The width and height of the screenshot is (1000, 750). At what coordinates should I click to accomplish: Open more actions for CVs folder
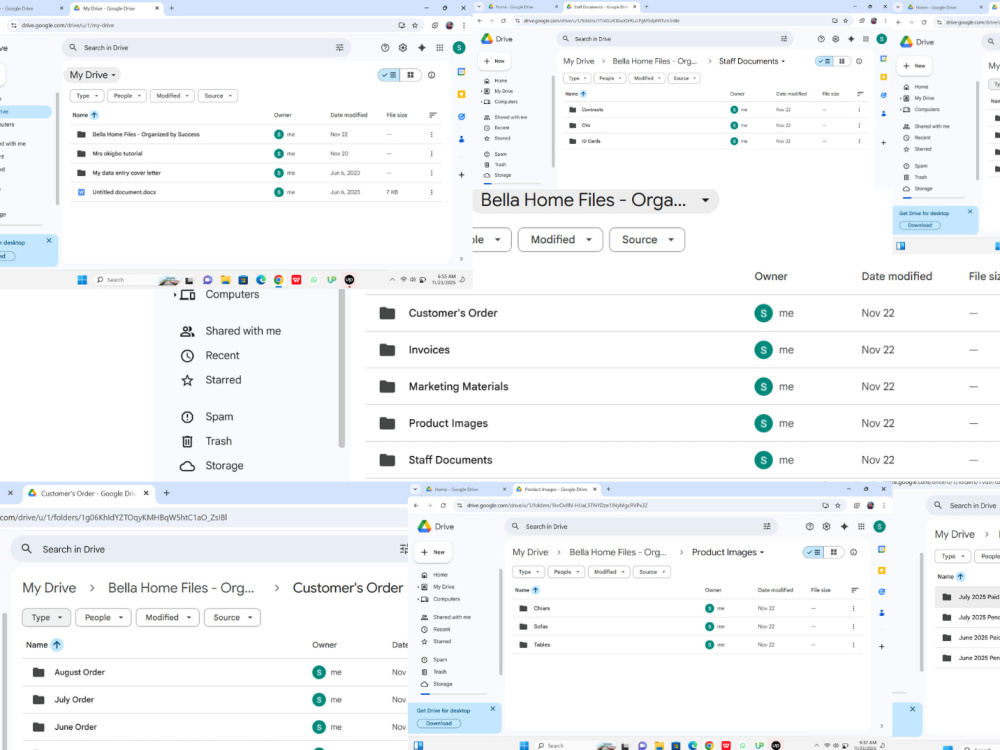click(859, 126)
